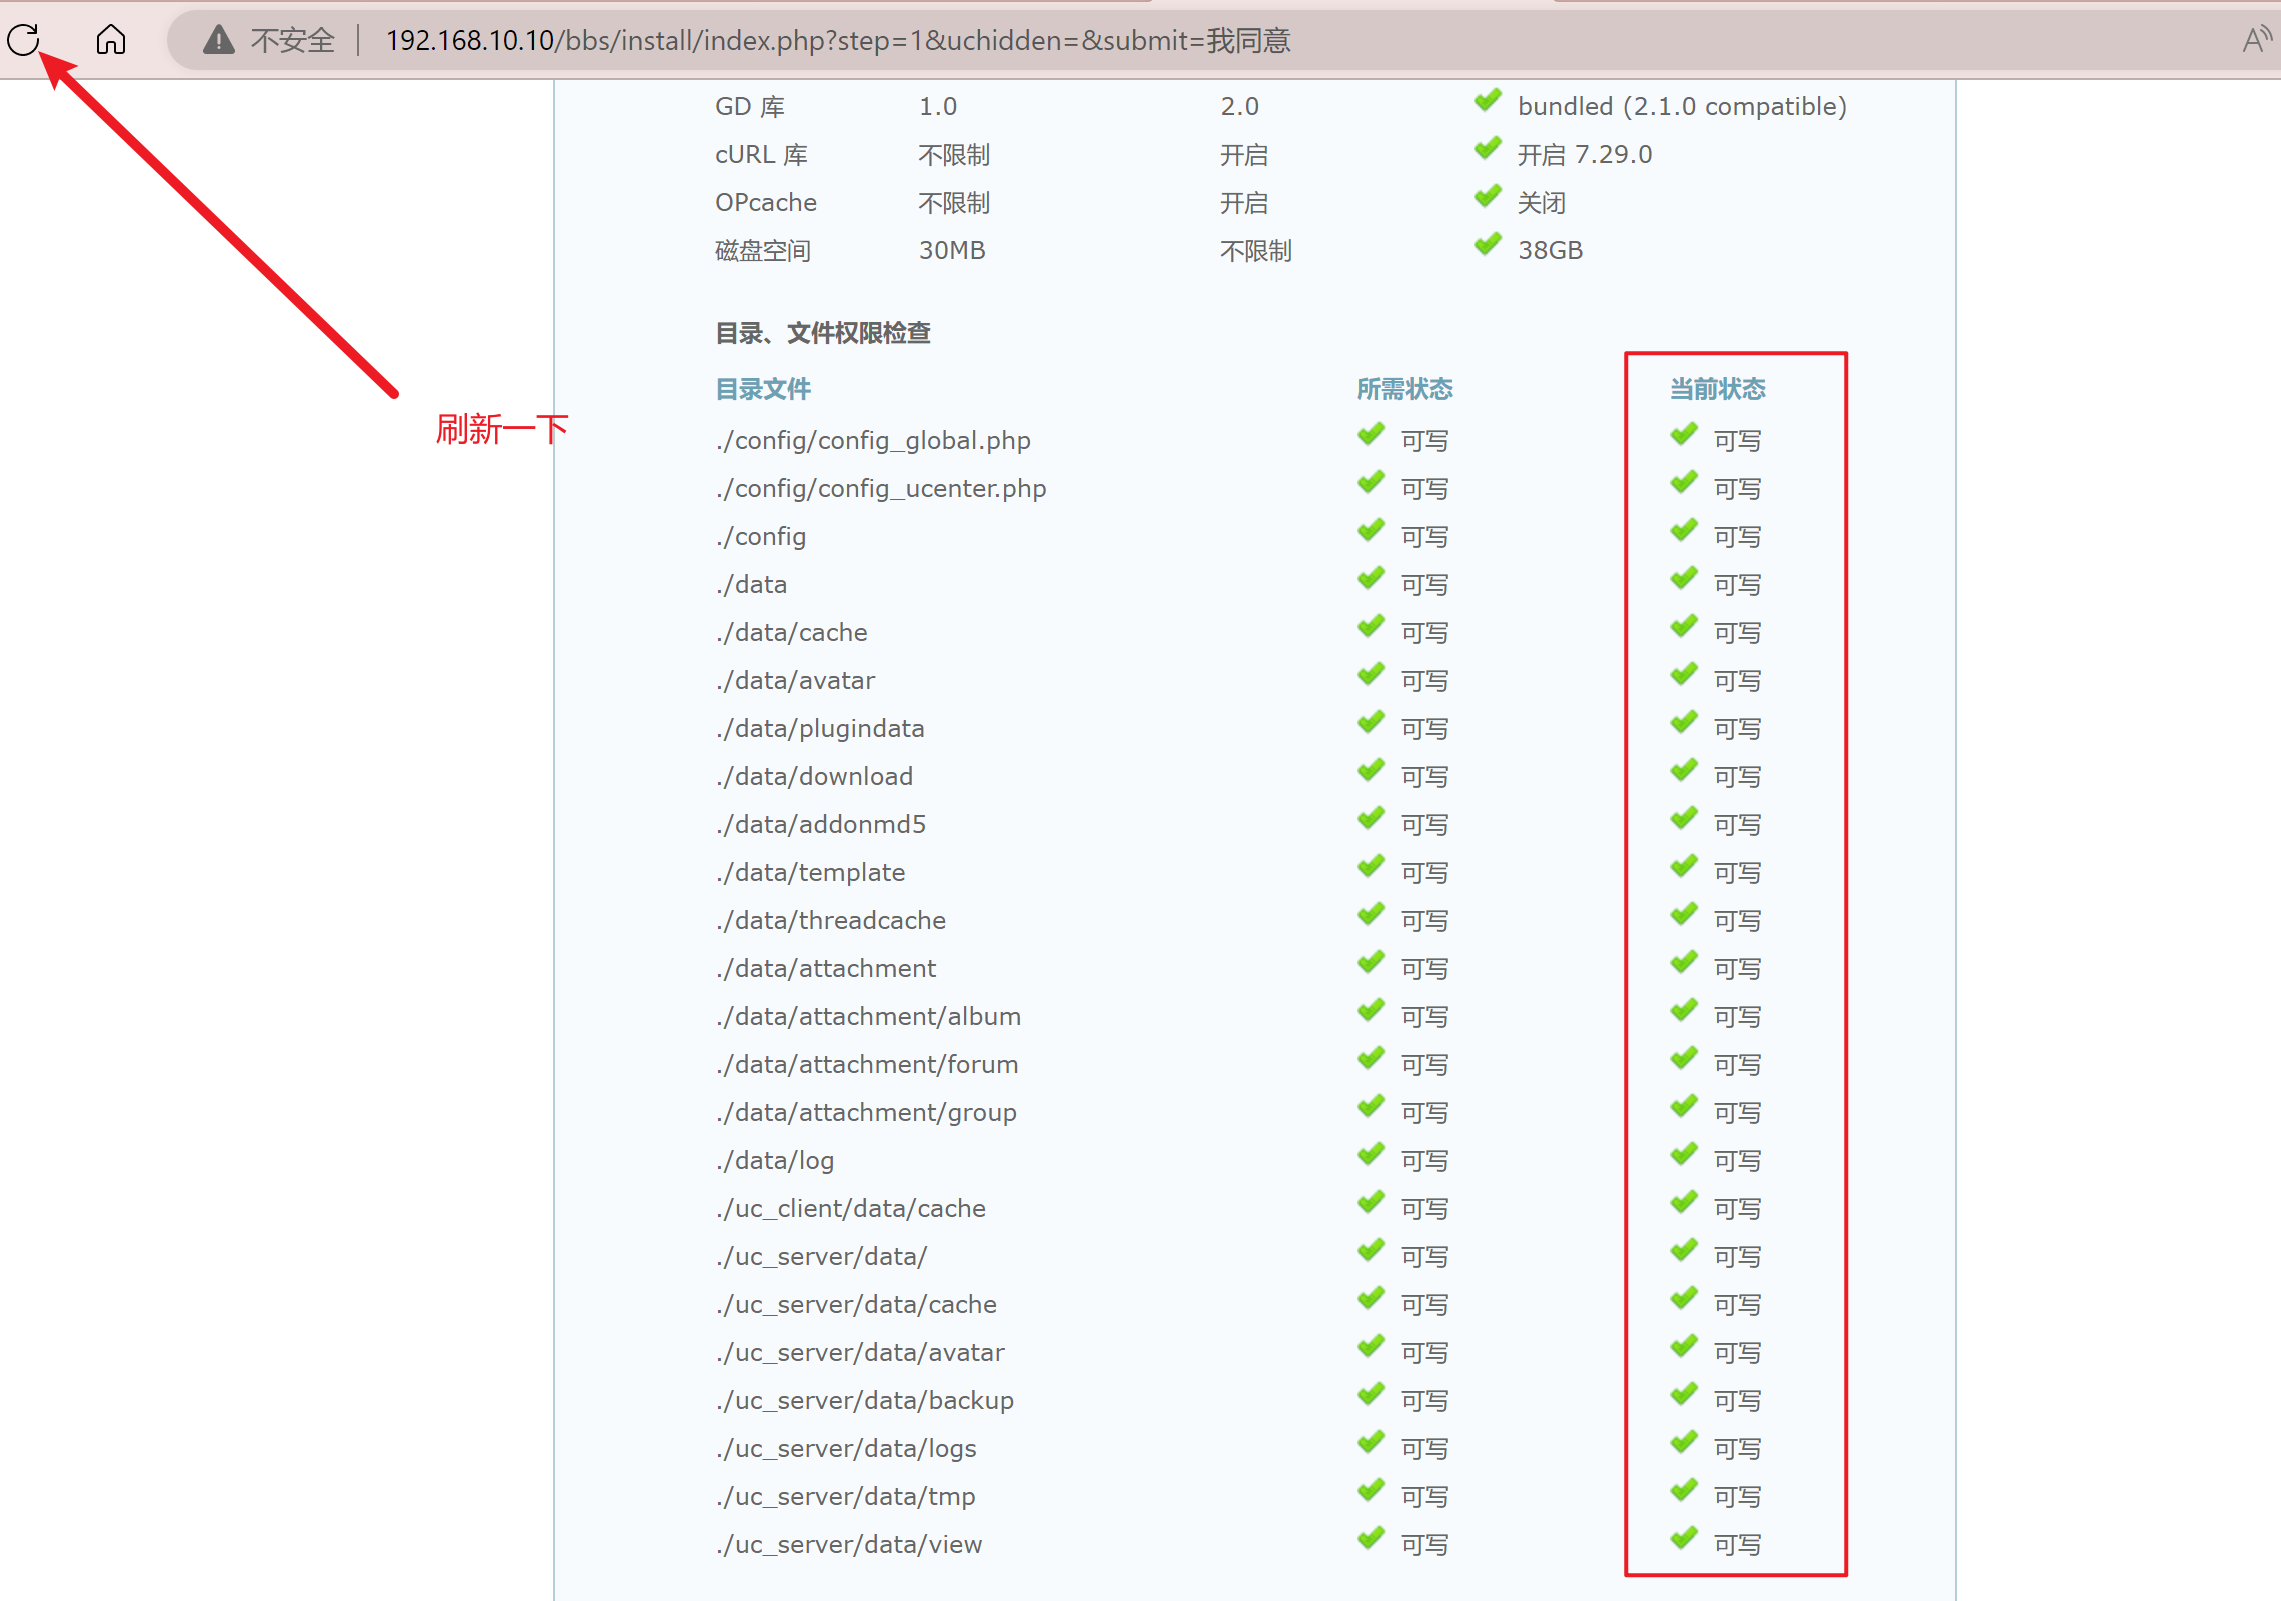Click the browser refresh icon
Image resolution: width=2281 pixels, height=1601 pixels.
23,39
